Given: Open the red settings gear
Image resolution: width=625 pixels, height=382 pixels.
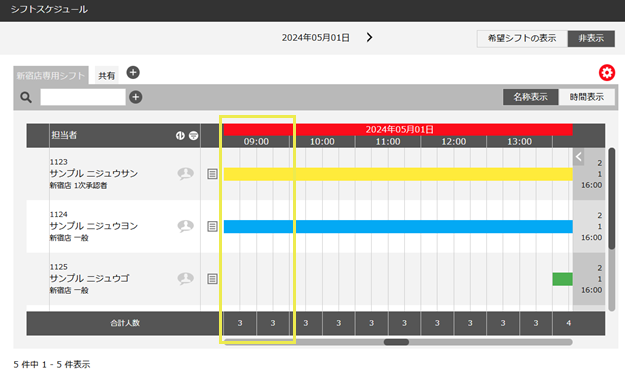Looking at the screenshot, I should (607, 73).
